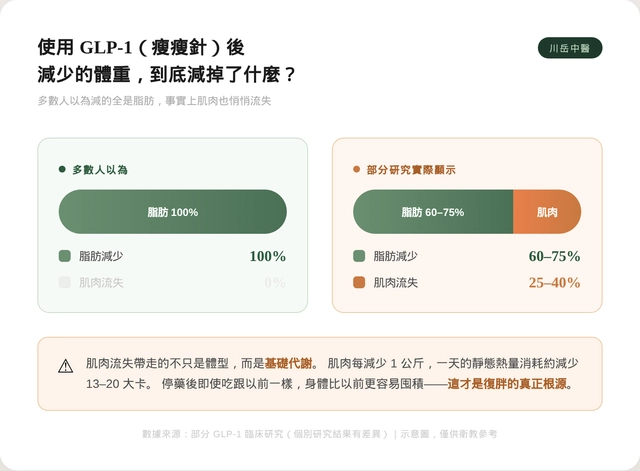The height and width of the screenshot is (471, 640).
Task: Click left card's green 脂肪減少 swatch
Action: point(65,256)
